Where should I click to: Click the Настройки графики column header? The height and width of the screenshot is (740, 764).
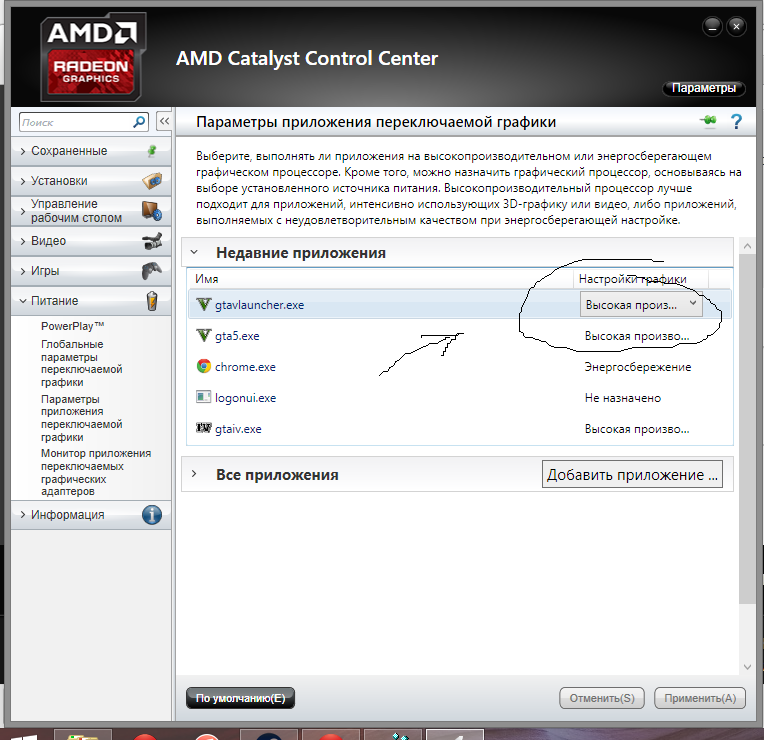632,279
